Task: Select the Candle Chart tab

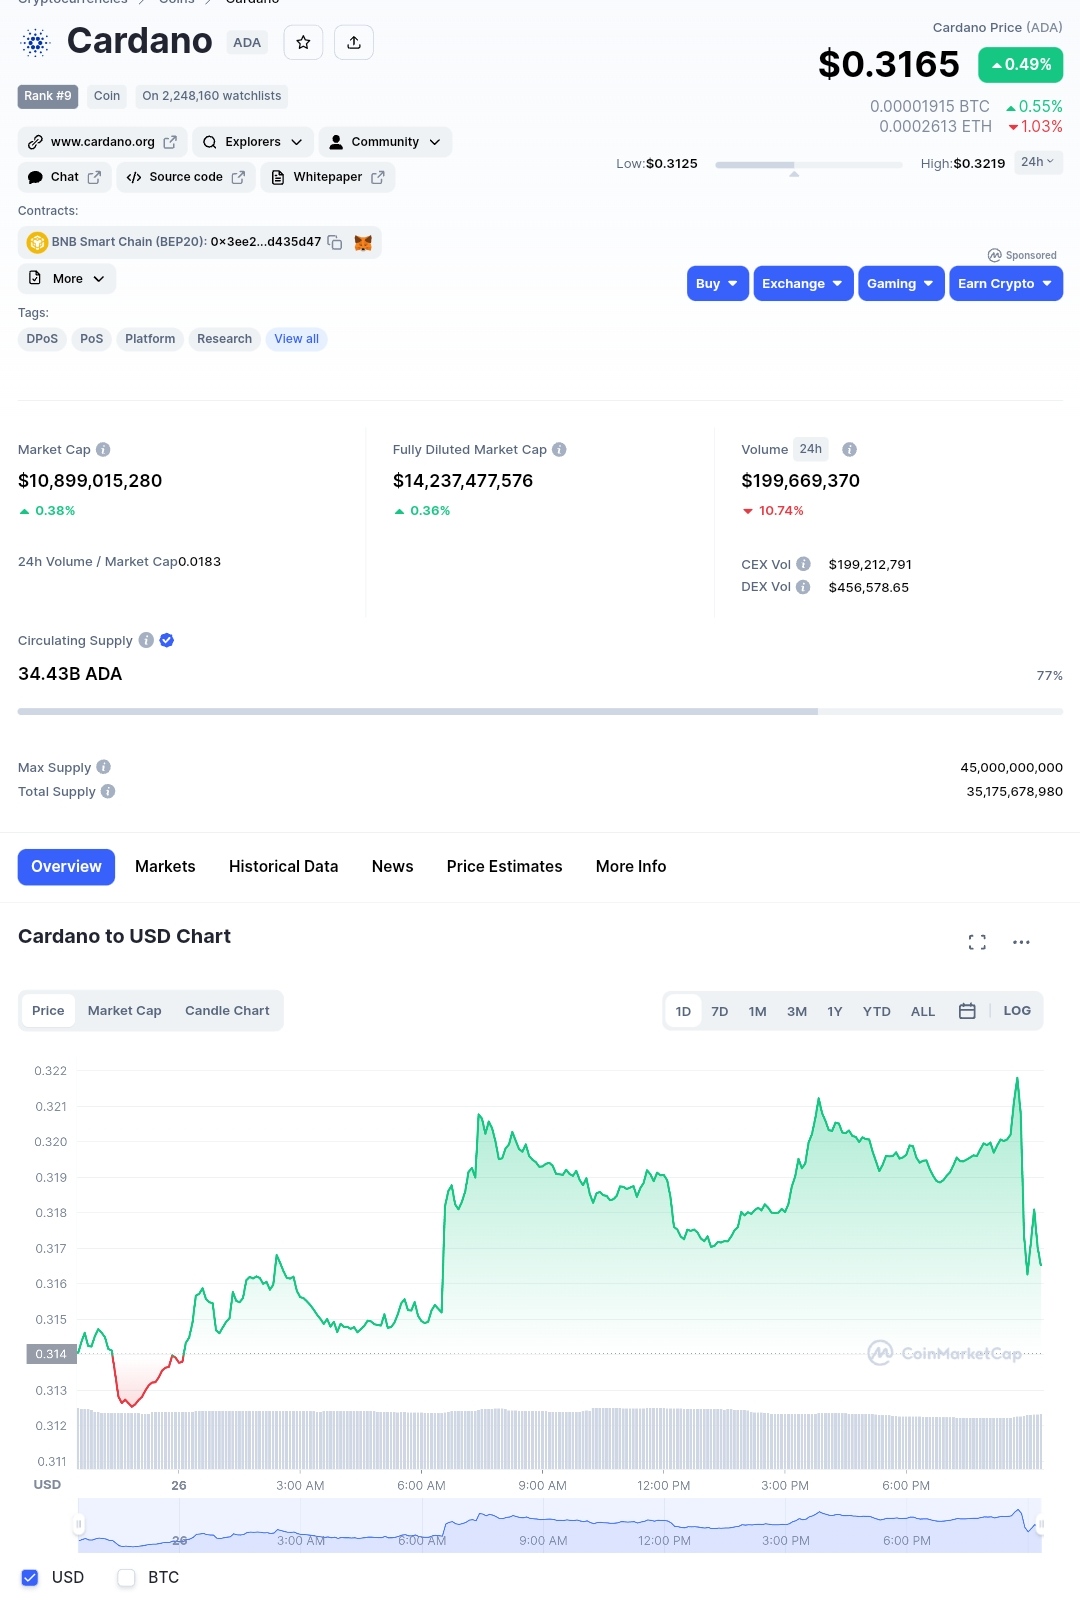Action: pyautogui.click(x=227, y=1011)
